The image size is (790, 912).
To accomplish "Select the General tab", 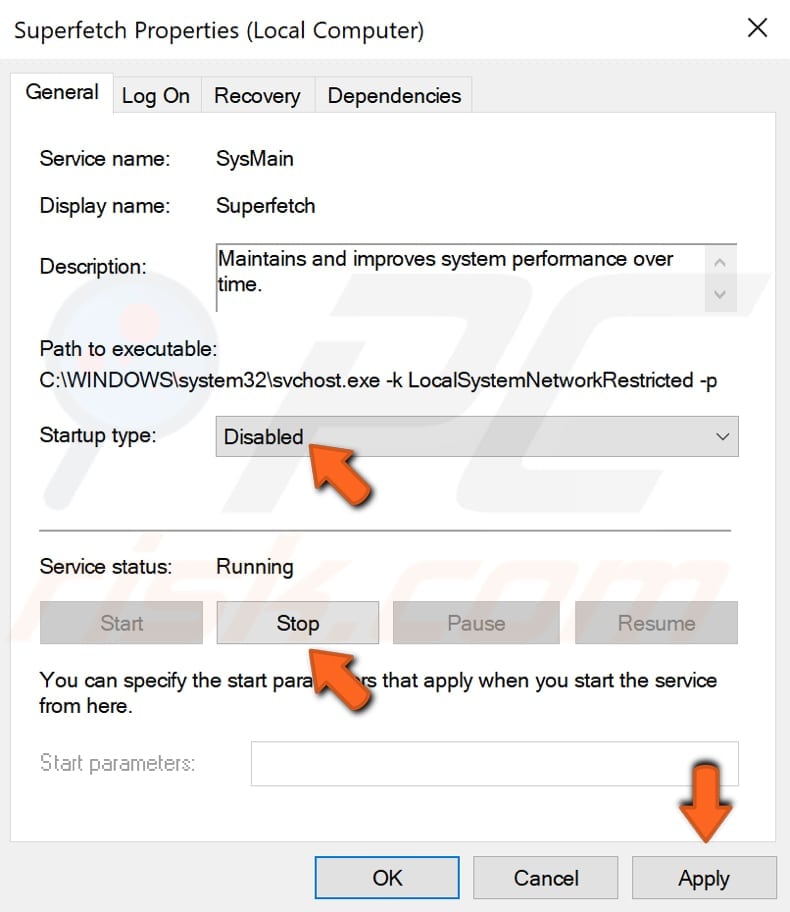I will 62,92.
